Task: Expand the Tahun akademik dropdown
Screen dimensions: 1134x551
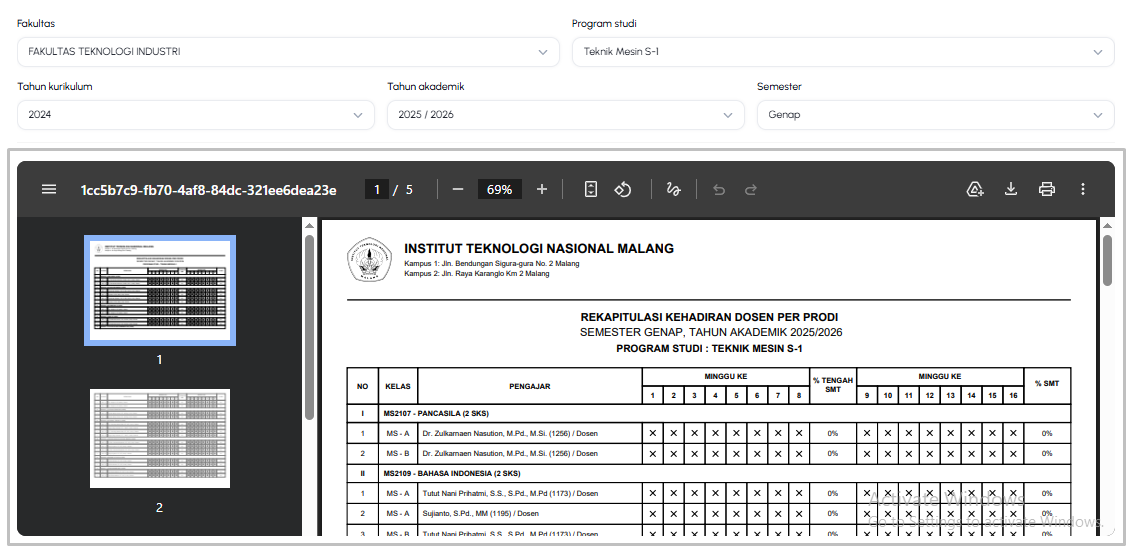Action: [x=566, y=115]
